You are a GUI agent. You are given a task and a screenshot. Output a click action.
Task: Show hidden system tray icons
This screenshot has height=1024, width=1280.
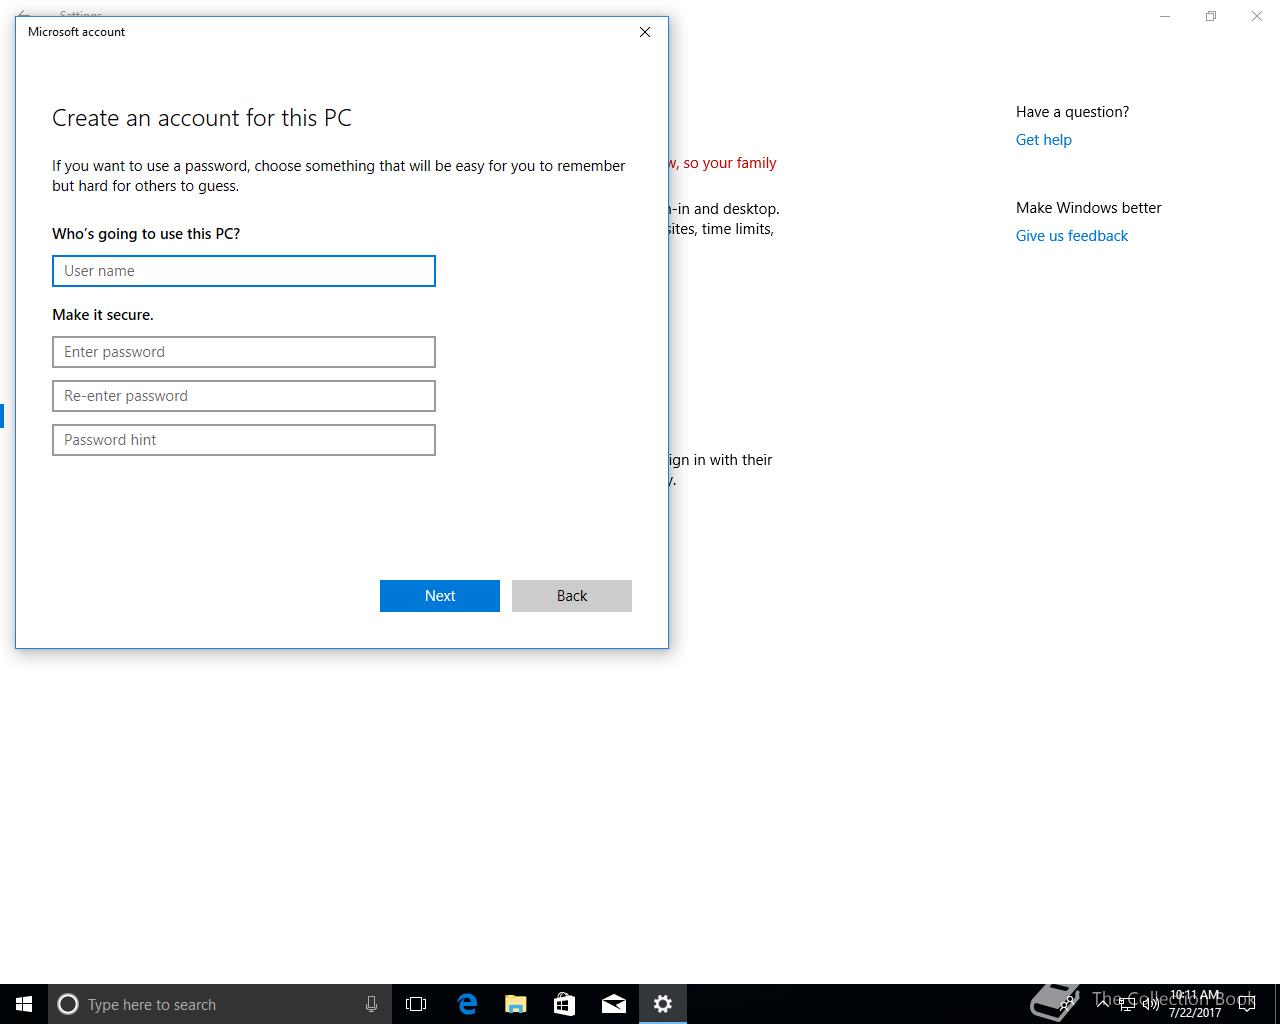point(1105,1004)
